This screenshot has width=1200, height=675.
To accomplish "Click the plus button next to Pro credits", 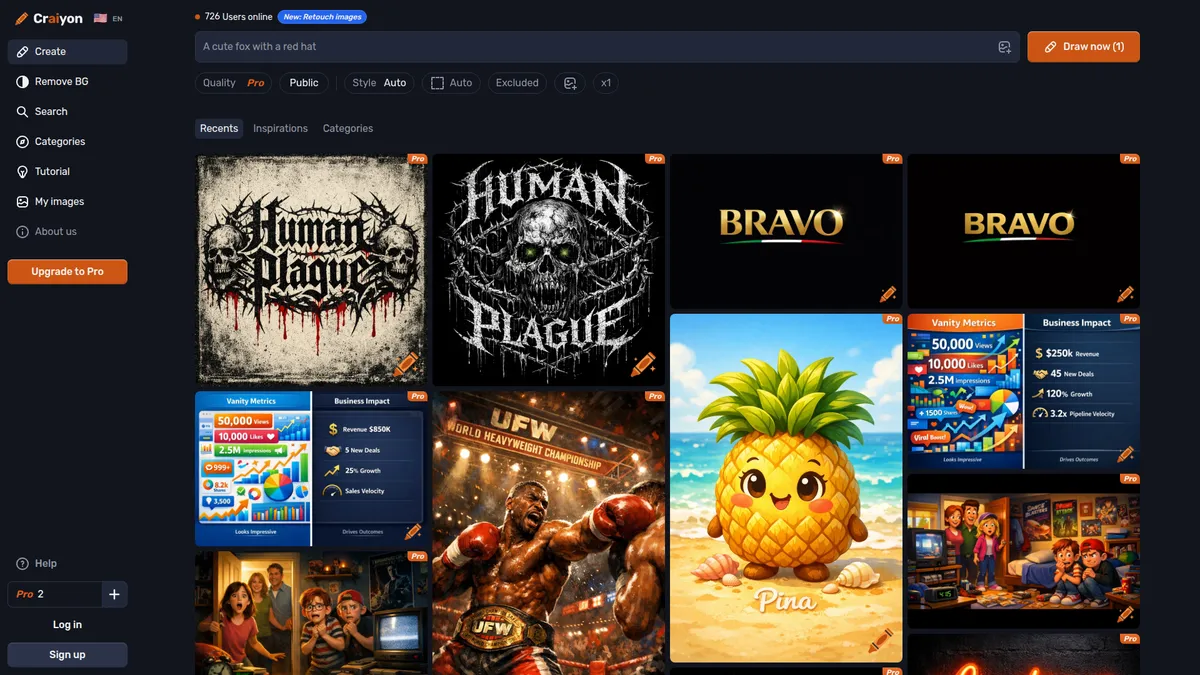I will click(x=114, y=594).
